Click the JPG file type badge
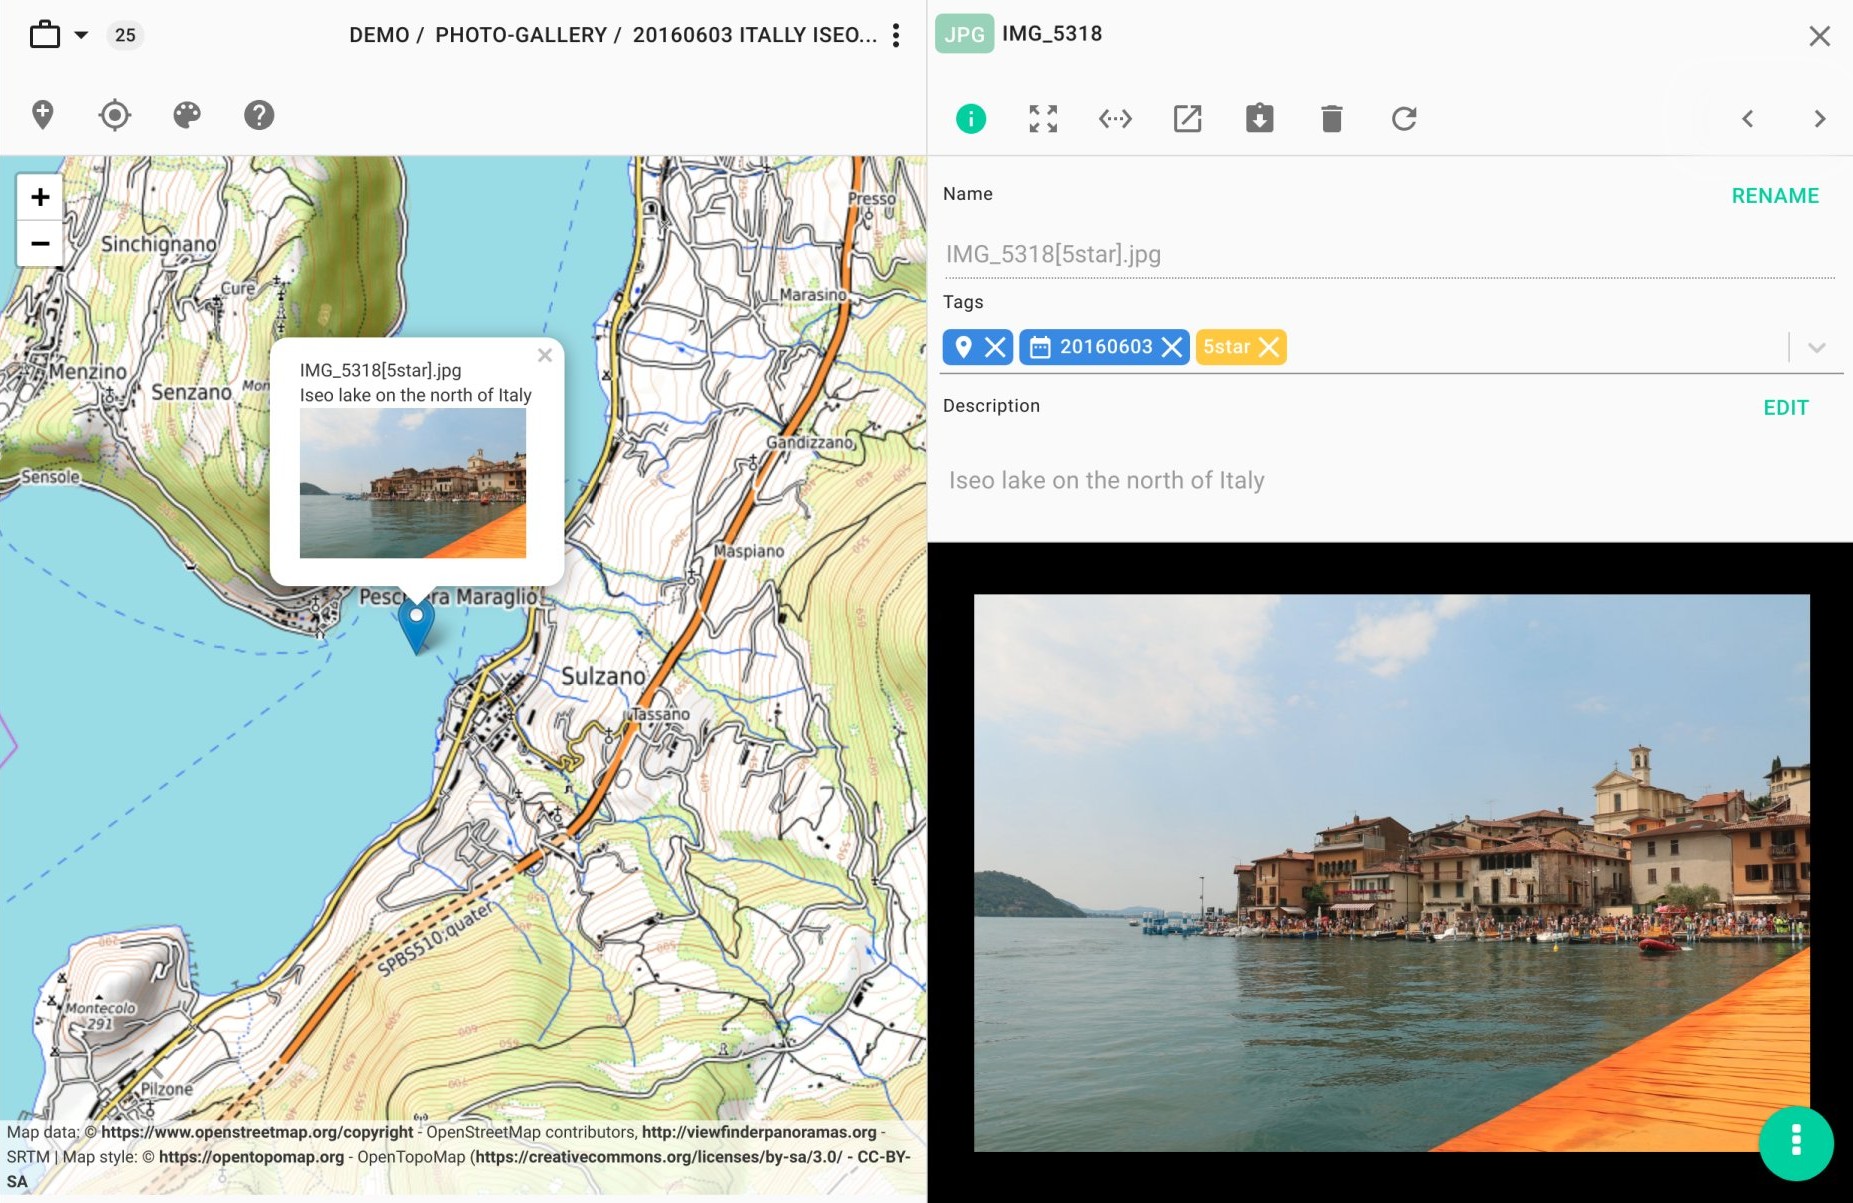This screenshot has height=1203, width=1853. (964, 34)
